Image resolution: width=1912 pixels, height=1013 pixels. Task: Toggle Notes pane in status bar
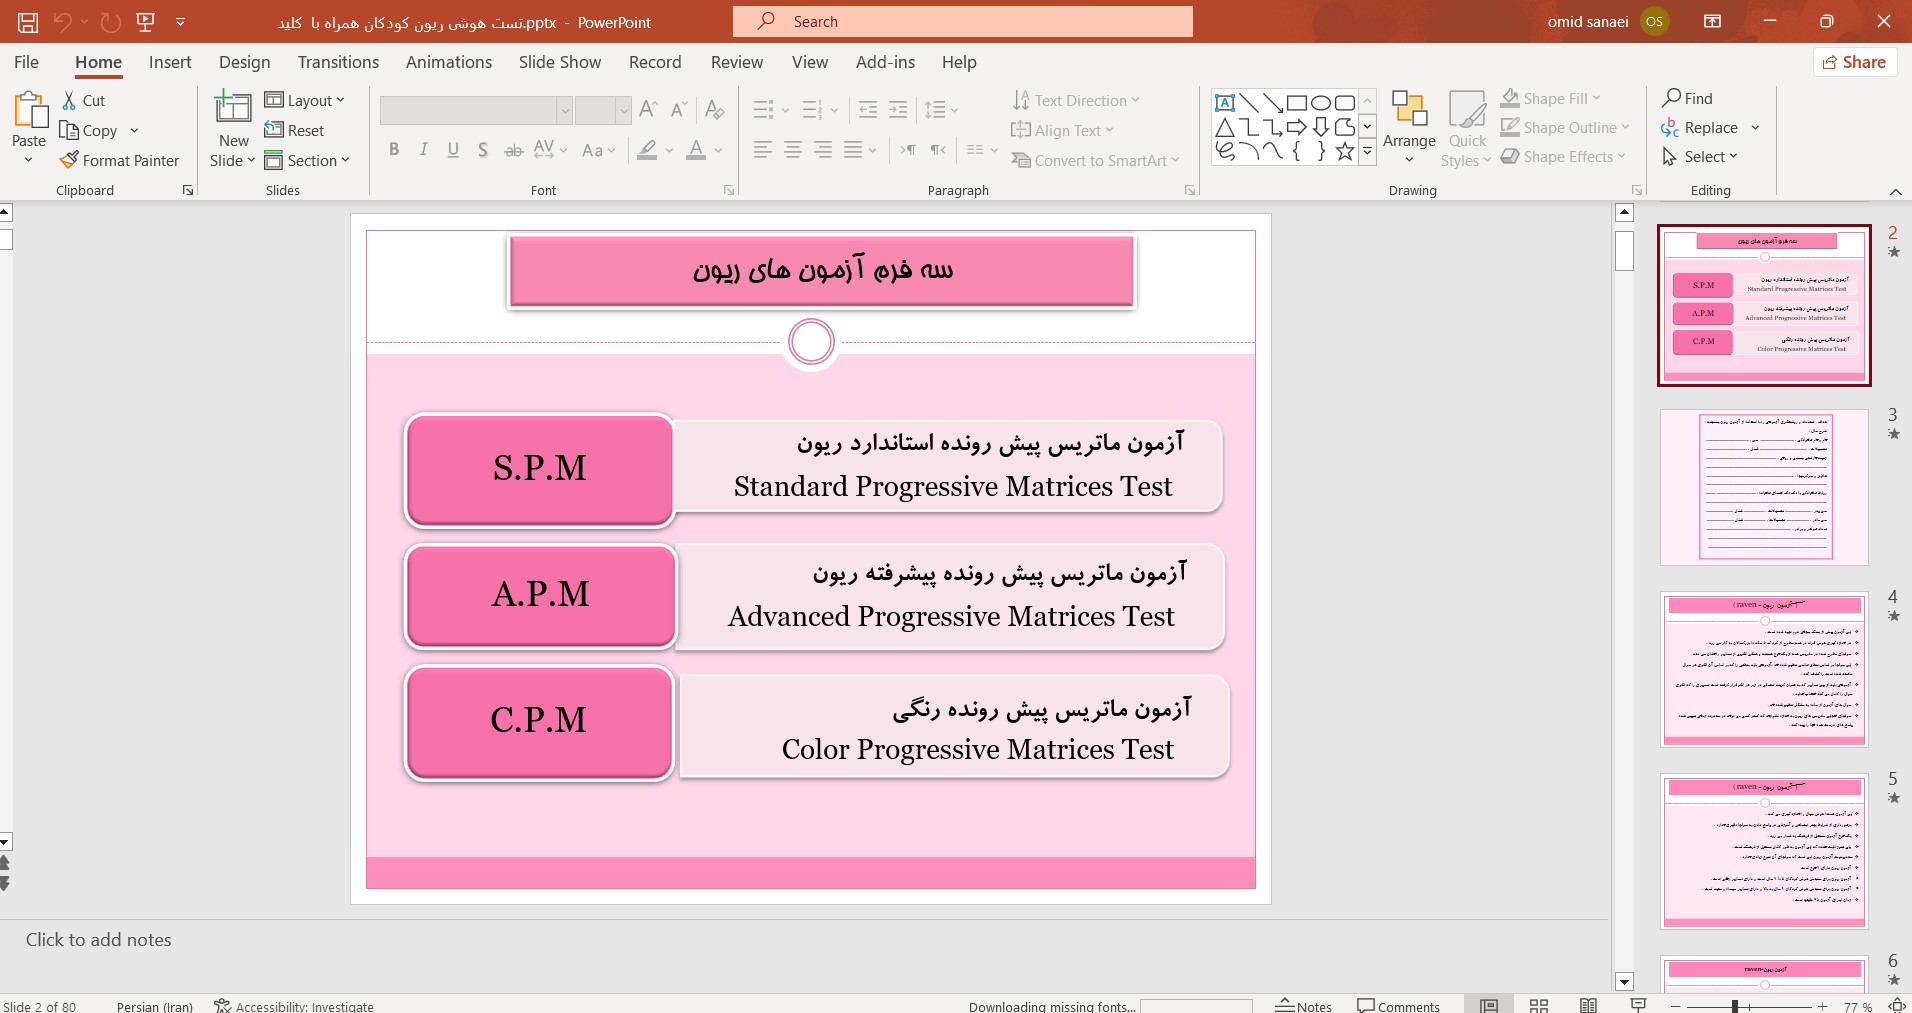(1303, 1006)
